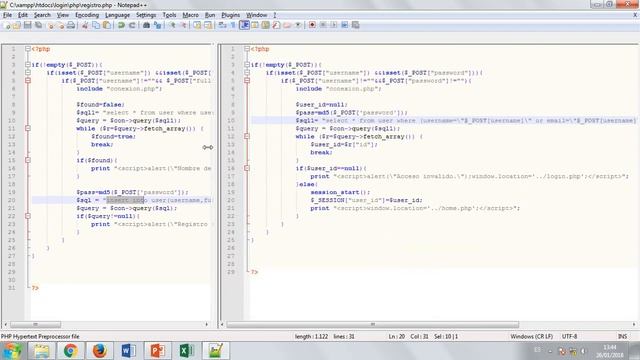Image resolution: width=640 pixels, height=360 pixels.
Task: Click the Close document toolbar icon
Action: tap(50, 25)
